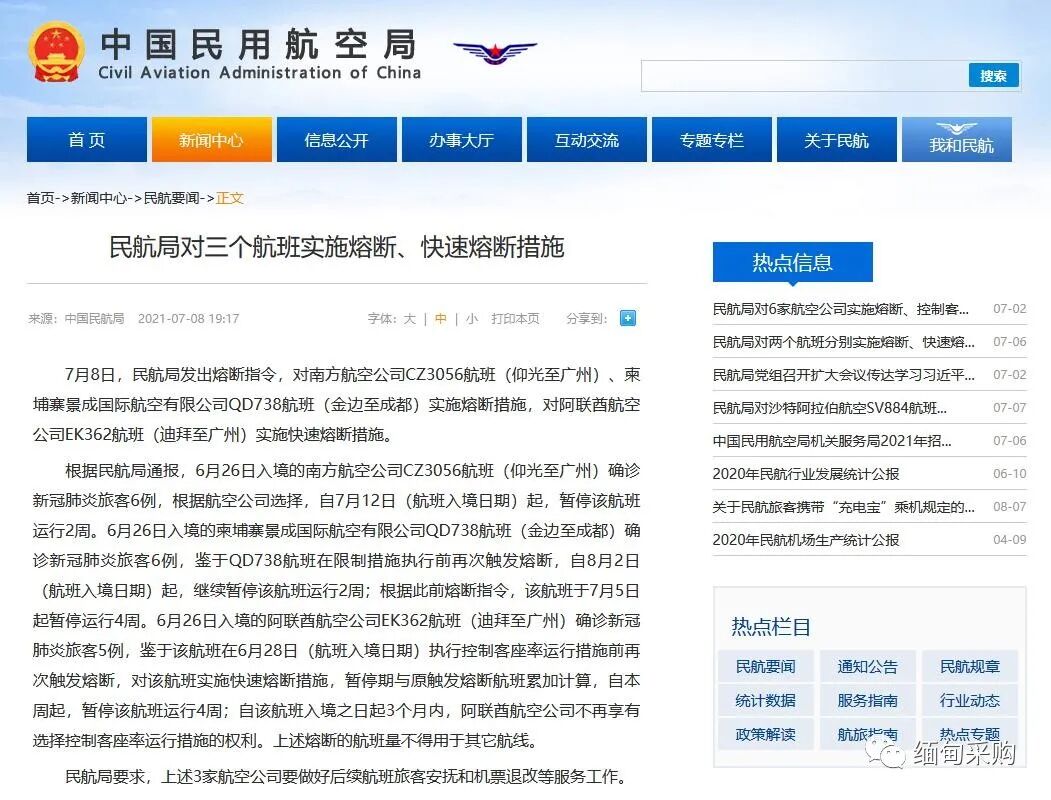The image size is (1051, 800).
Task: Open the 新闻中心 navigation tab
Action: pyautogui.click(x=212, y=139)
